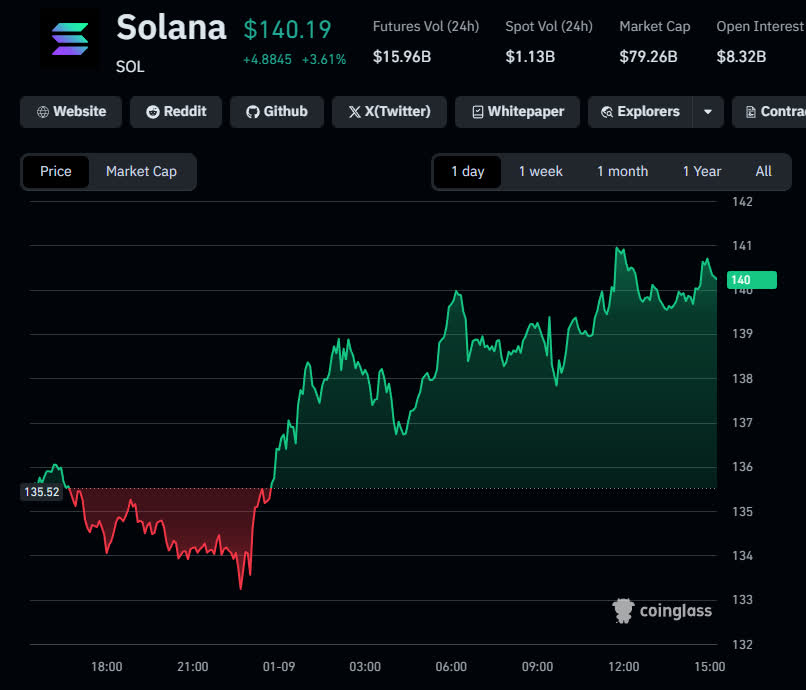Click the $140.19 Solana price text
Screen dimensions: 806x690
(x=287, y=30)
